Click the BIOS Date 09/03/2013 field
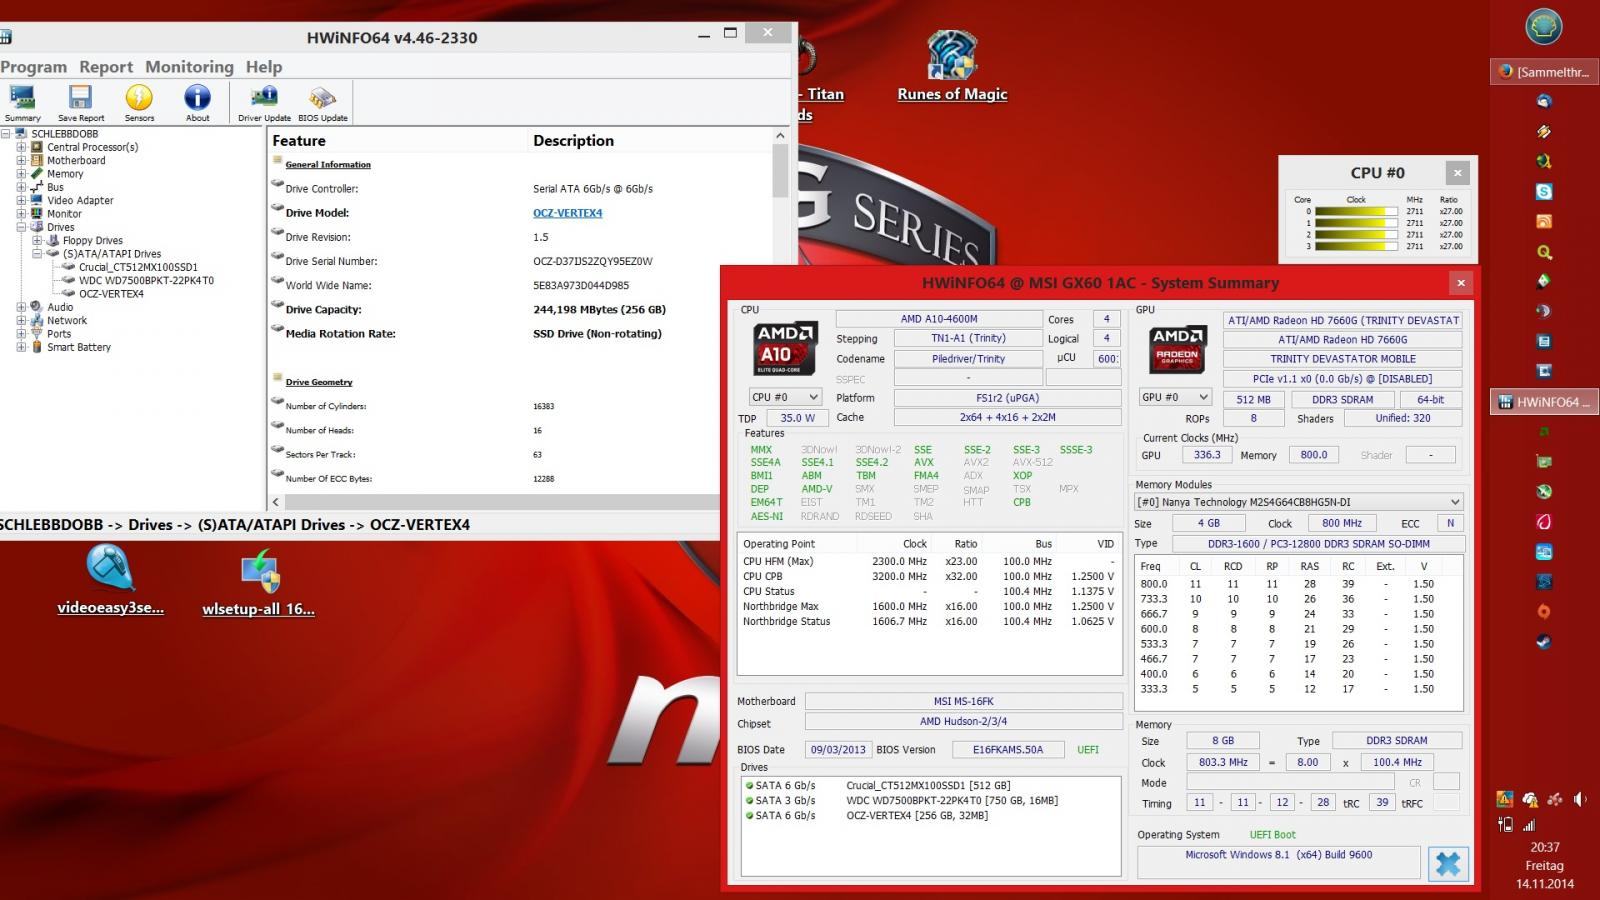Screen dimensions: 1600x900 click(x=838, y=749)
